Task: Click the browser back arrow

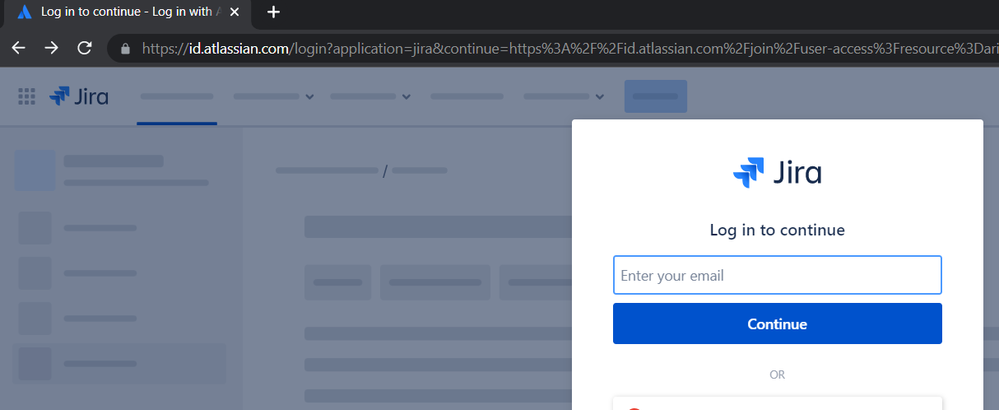Action: (18, 48)
